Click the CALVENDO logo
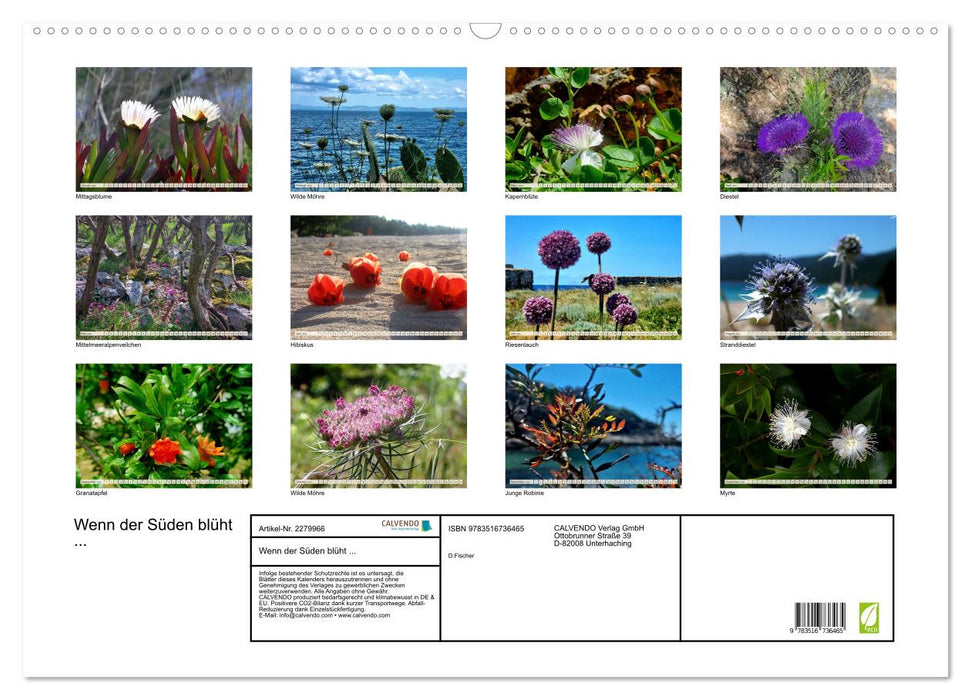 pyautogui.click(x=407, y=525)
